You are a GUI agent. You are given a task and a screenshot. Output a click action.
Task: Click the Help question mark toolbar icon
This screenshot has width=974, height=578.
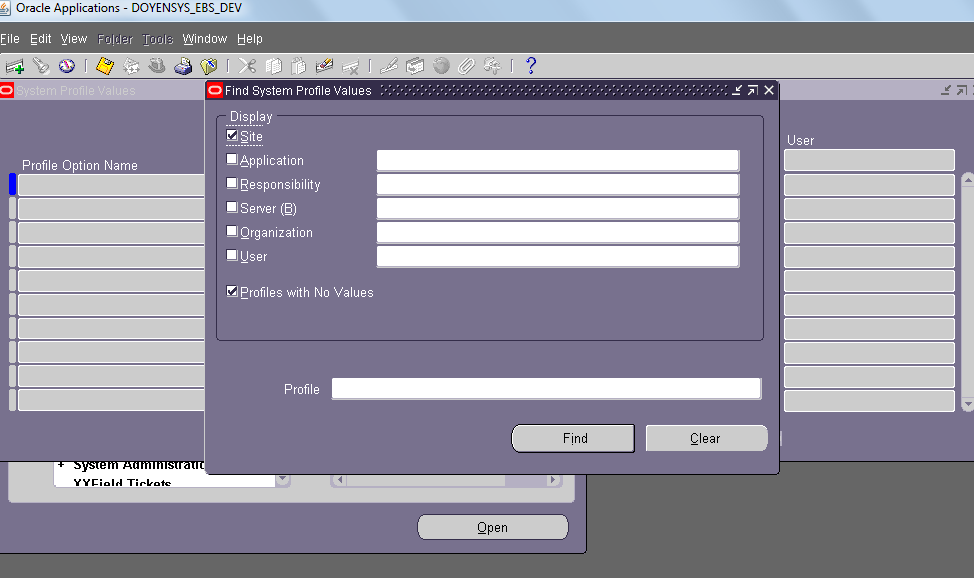[x=530, y=65]
